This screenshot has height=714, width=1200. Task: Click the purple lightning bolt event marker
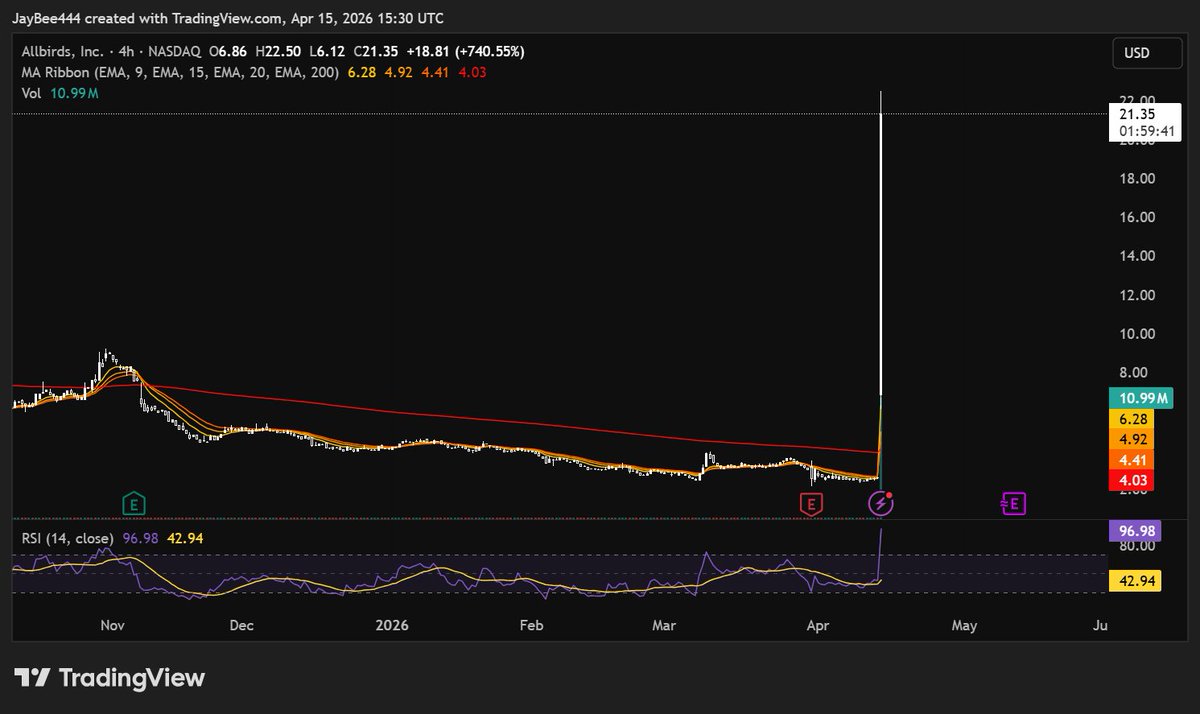pos(880,504)
